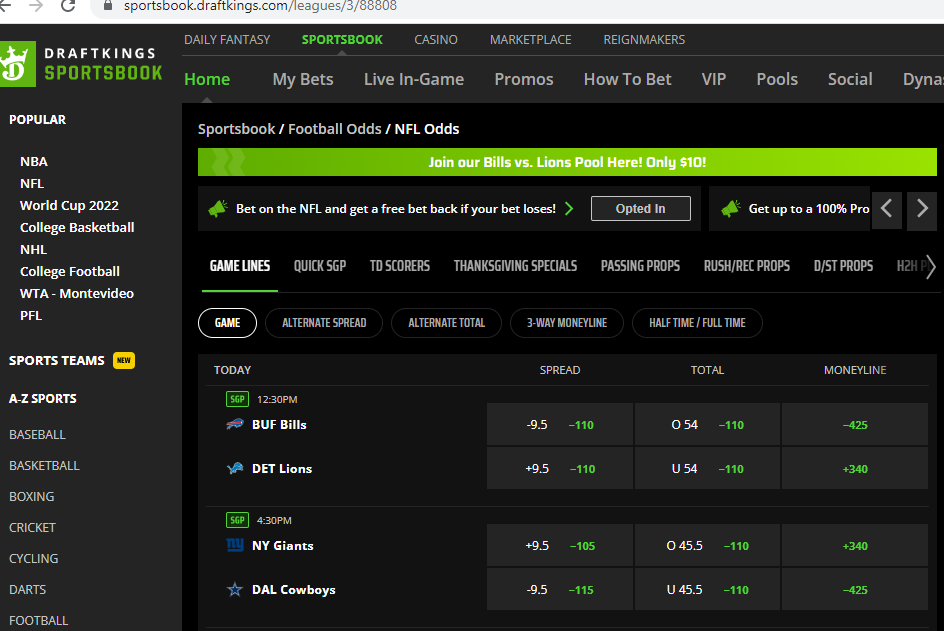Viewport: 944px width, 631px height.
Task: Open the TD Scorers tab
Action: tap(400, 266)
